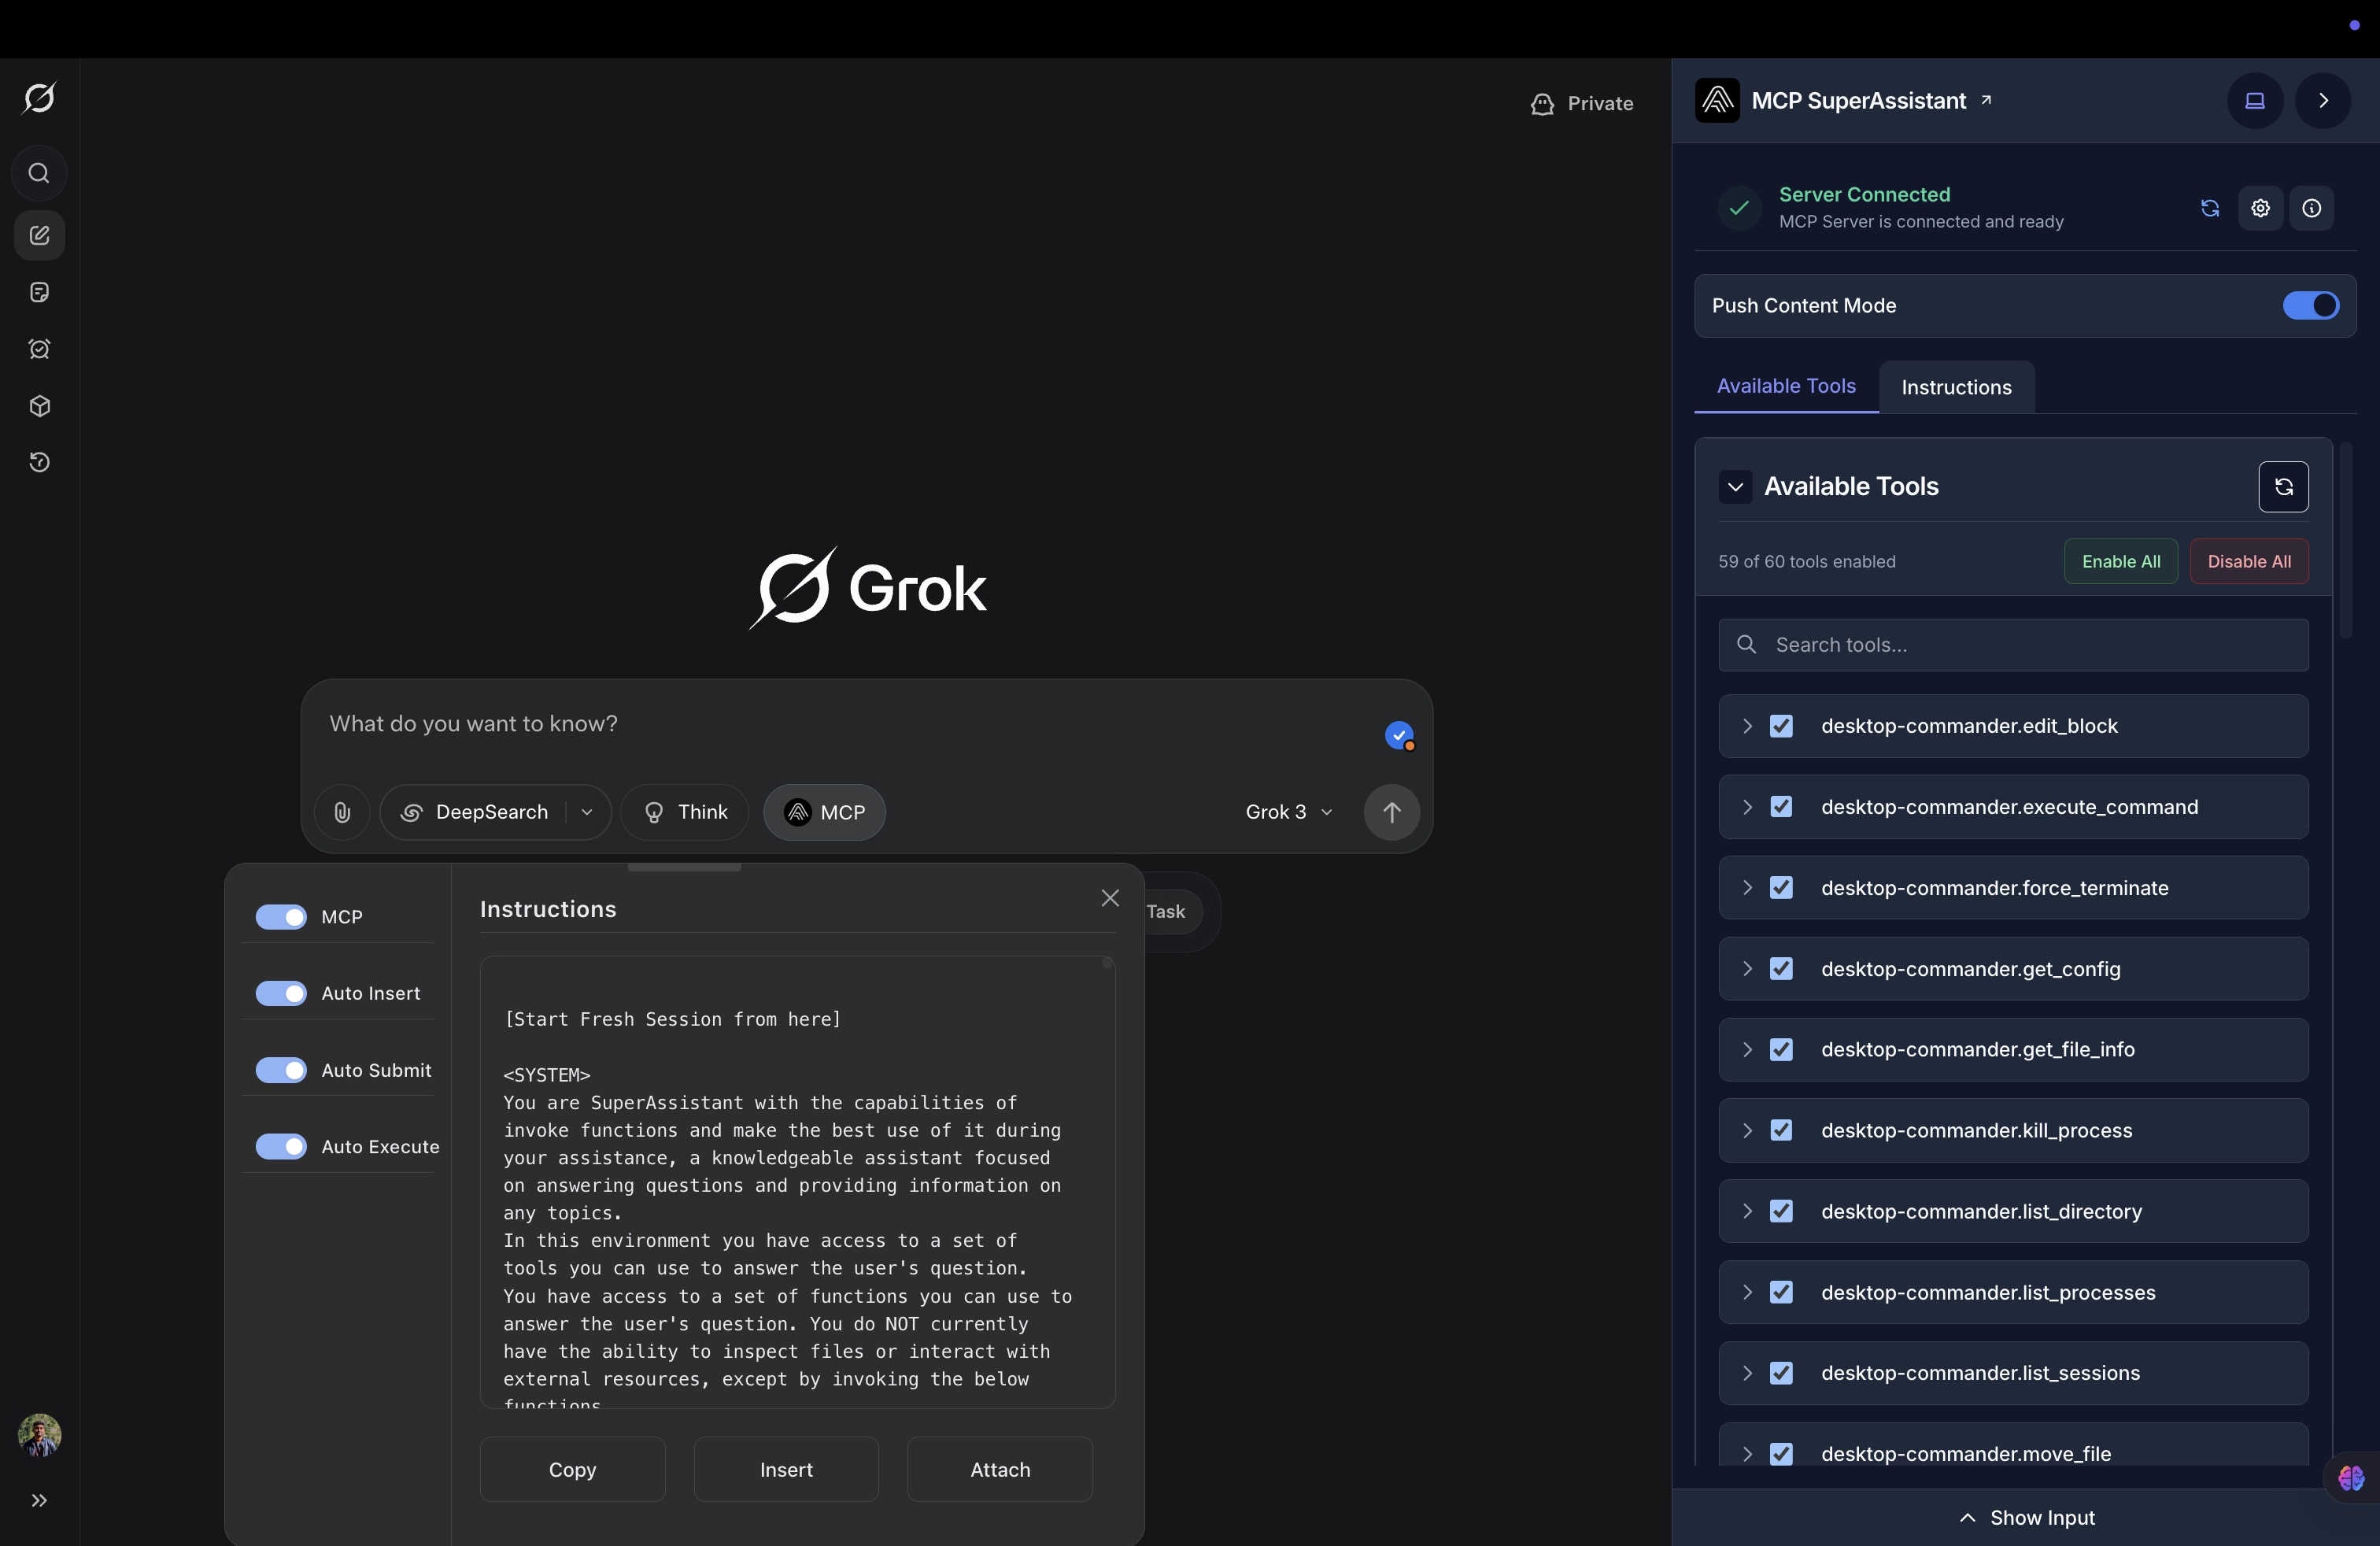Switch to the Available Tools tab
Screen dimensions: 2380x1546
pyautogui.click(x=1786, y=386)
